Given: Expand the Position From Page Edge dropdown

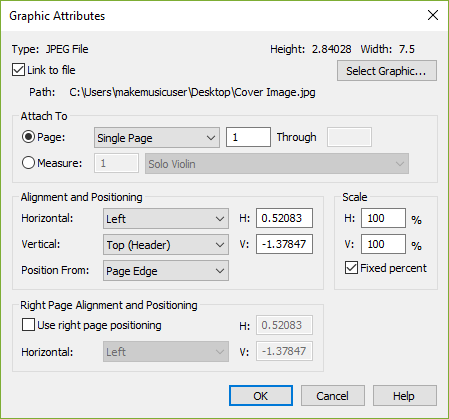Looking at the screenshot, I should tap(166, 271).
